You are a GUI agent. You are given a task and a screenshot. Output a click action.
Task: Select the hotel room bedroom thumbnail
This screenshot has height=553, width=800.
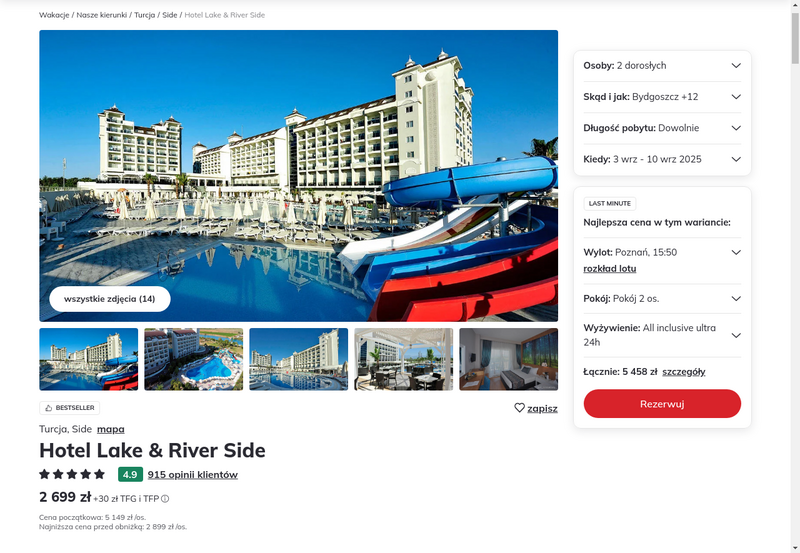pyautogui.click(x=509, y=359)
